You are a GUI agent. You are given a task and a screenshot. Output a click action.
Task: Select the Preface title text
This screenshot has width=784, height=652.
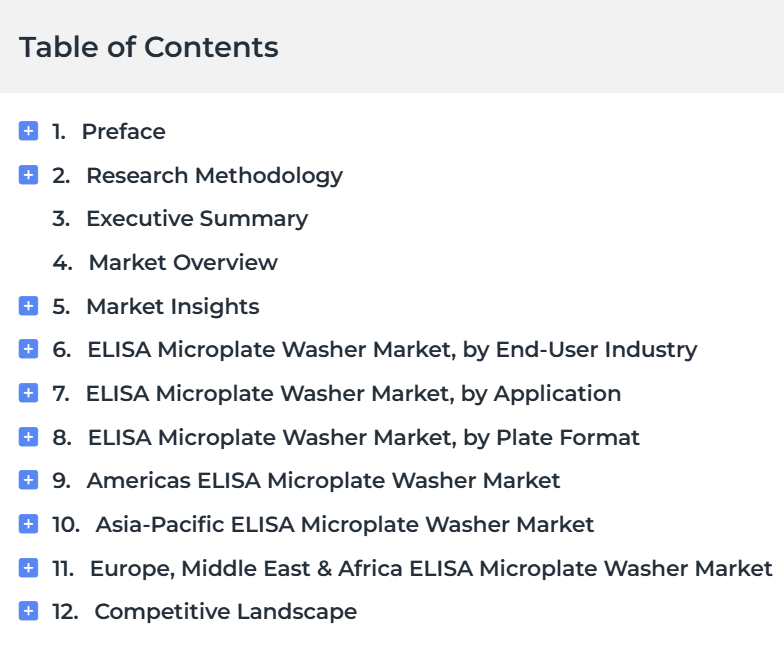click(124, 132)
